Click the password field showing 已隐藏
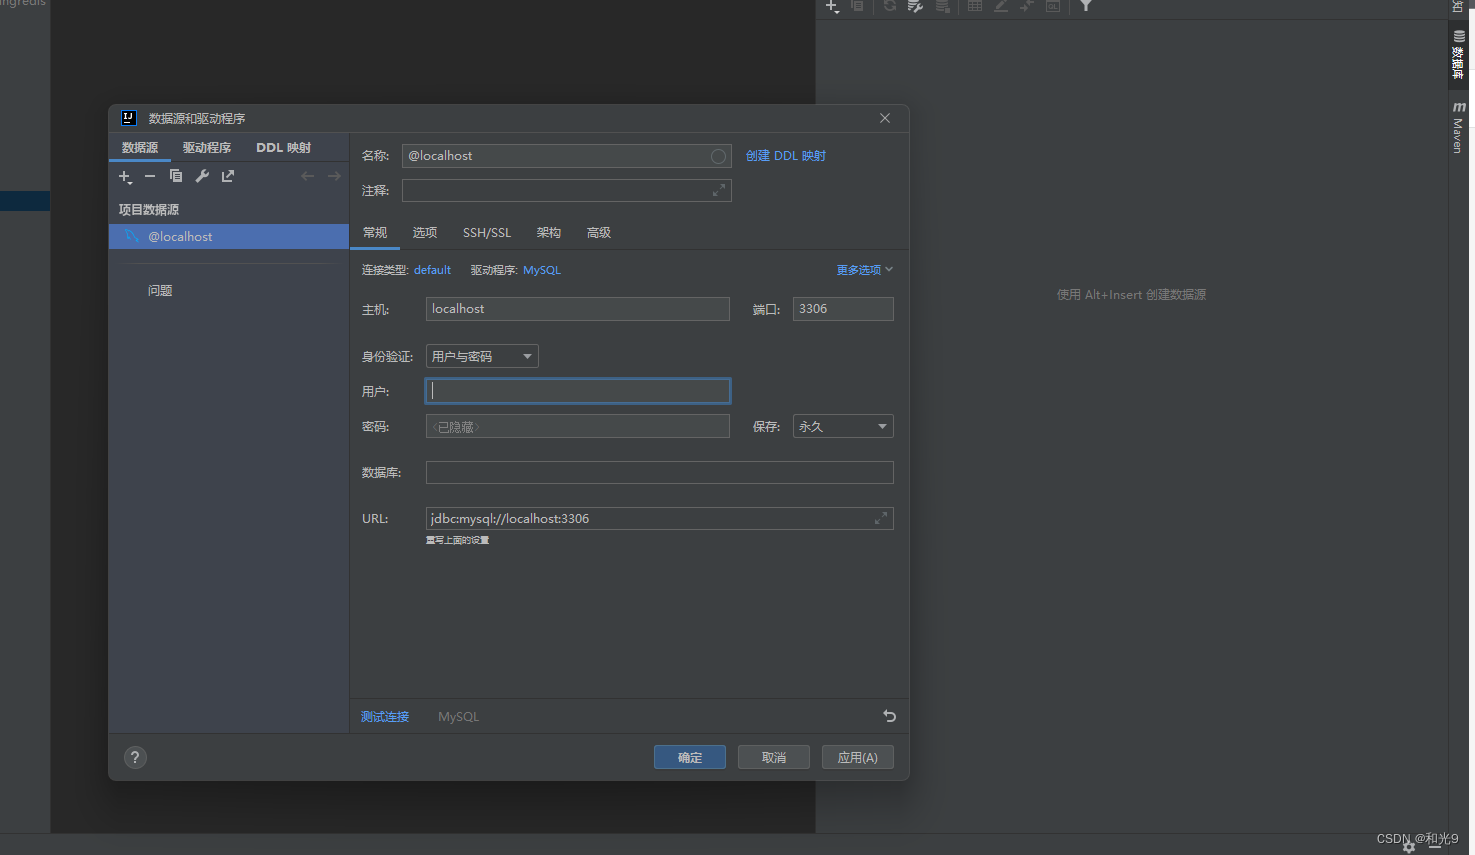 pyautogui.click(x=578, y=426)
